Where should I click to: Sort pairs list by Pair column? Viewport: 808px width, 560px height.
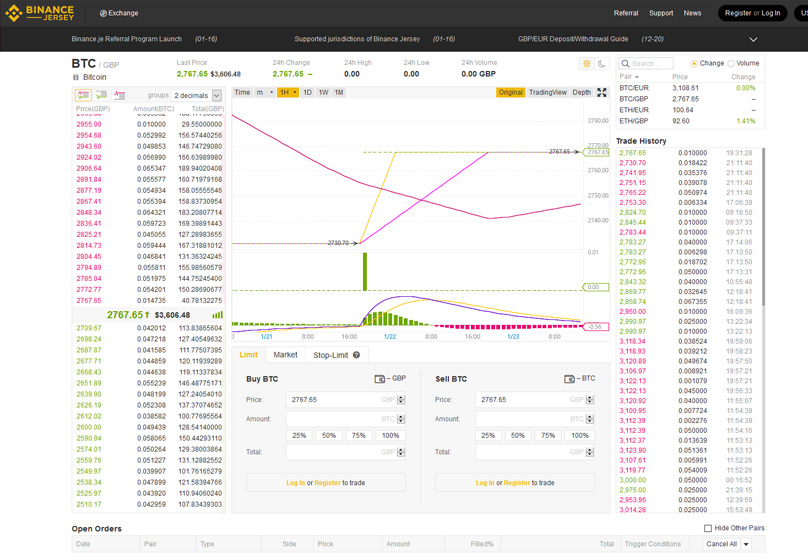[629, 77]
